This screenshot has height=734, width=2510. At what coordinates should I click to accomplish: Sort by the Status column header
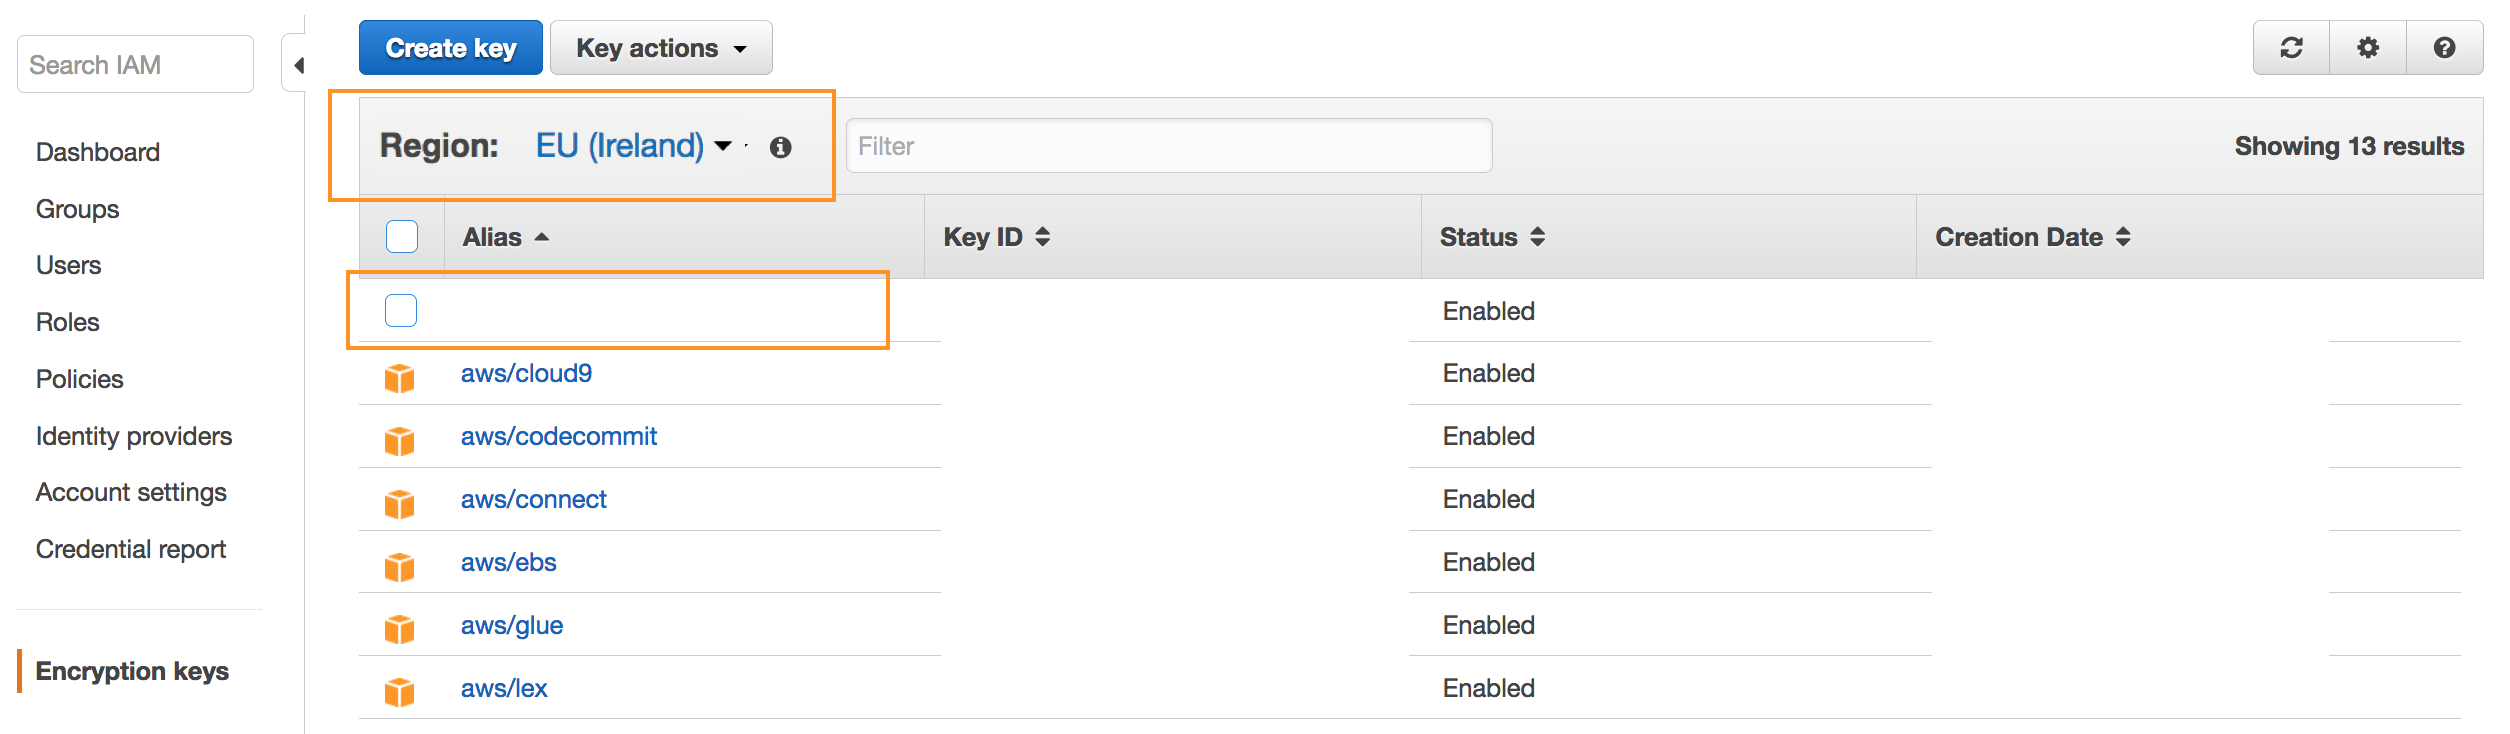[1492, 237]
